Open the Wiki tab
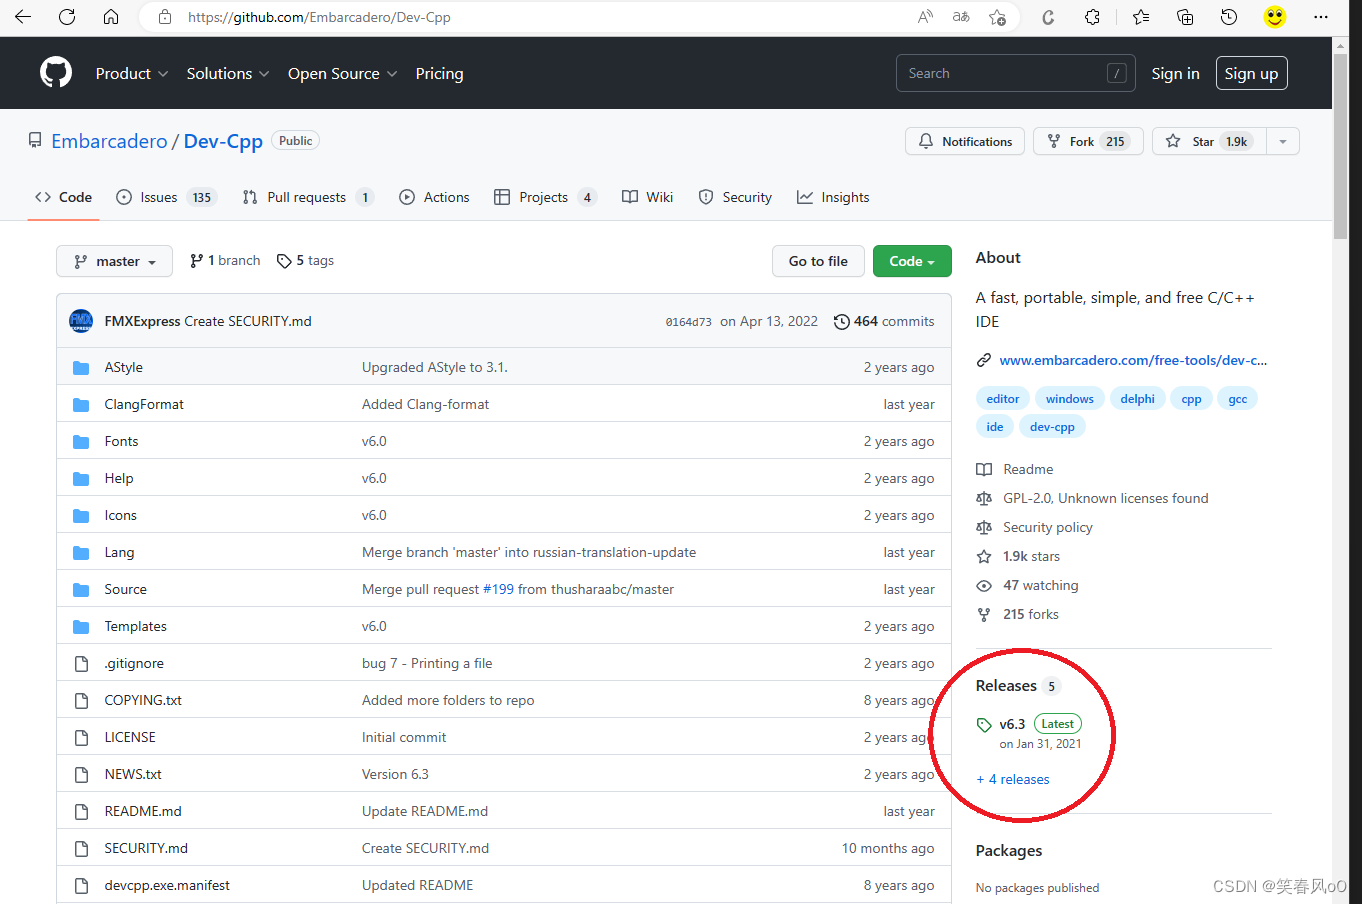The image size is (1362, 904). [x=647, y=197]
